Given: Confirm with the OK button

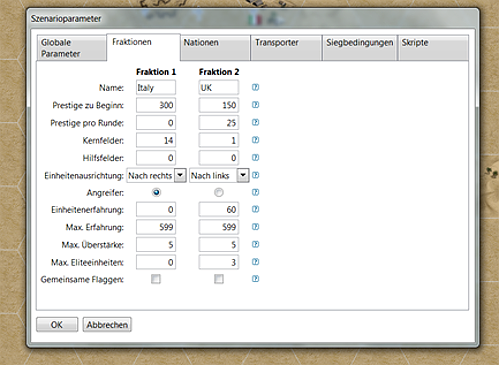Looking at the screenshot, I should point(57,325).
